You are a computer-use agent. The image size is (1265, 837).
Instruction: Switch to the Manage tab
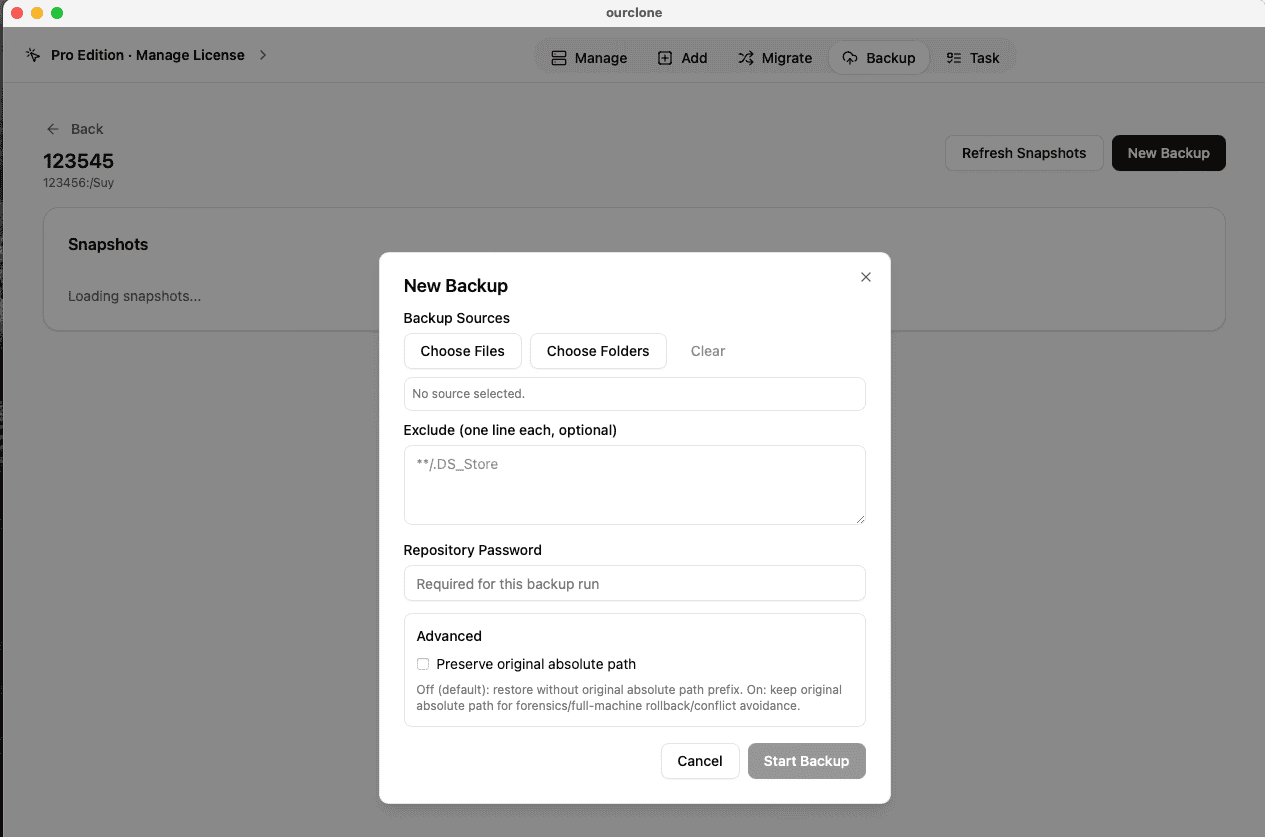[x=588, y=57]
